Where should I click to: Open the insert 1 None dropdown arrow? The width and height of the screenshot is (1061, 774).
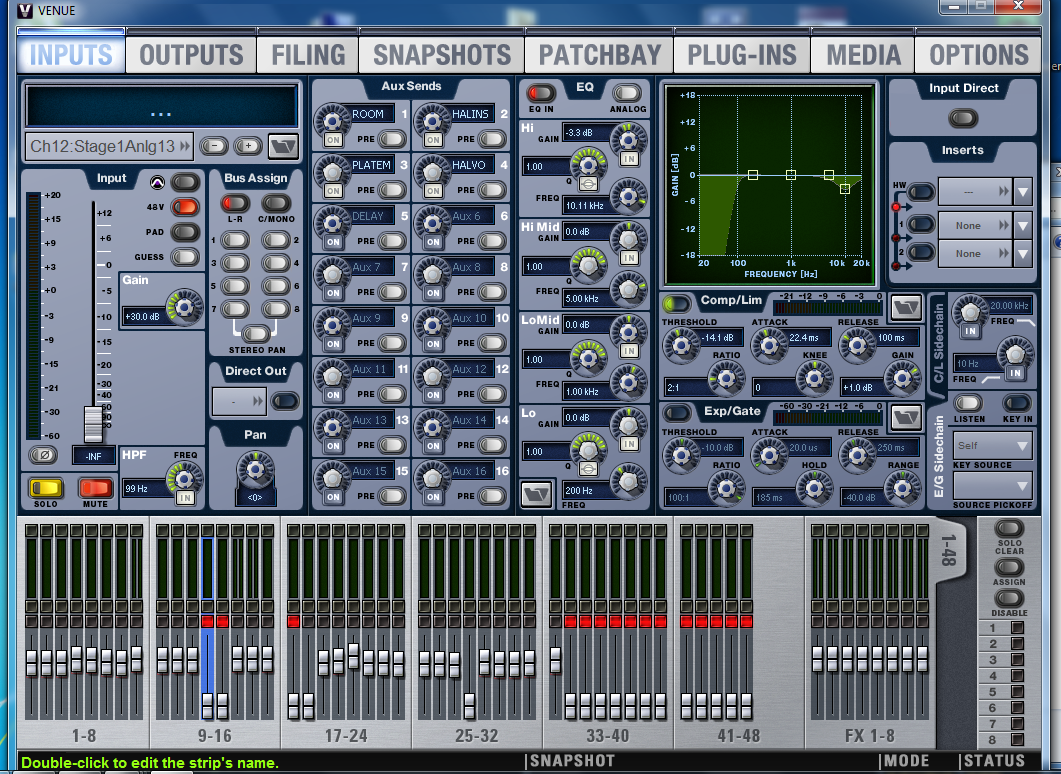1022,225
